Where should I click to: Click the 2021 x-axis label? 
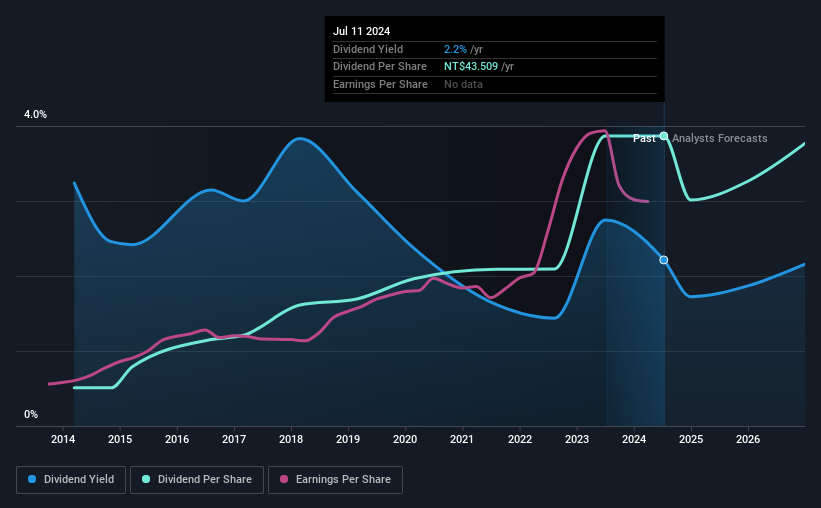click(x=462, y=439)
